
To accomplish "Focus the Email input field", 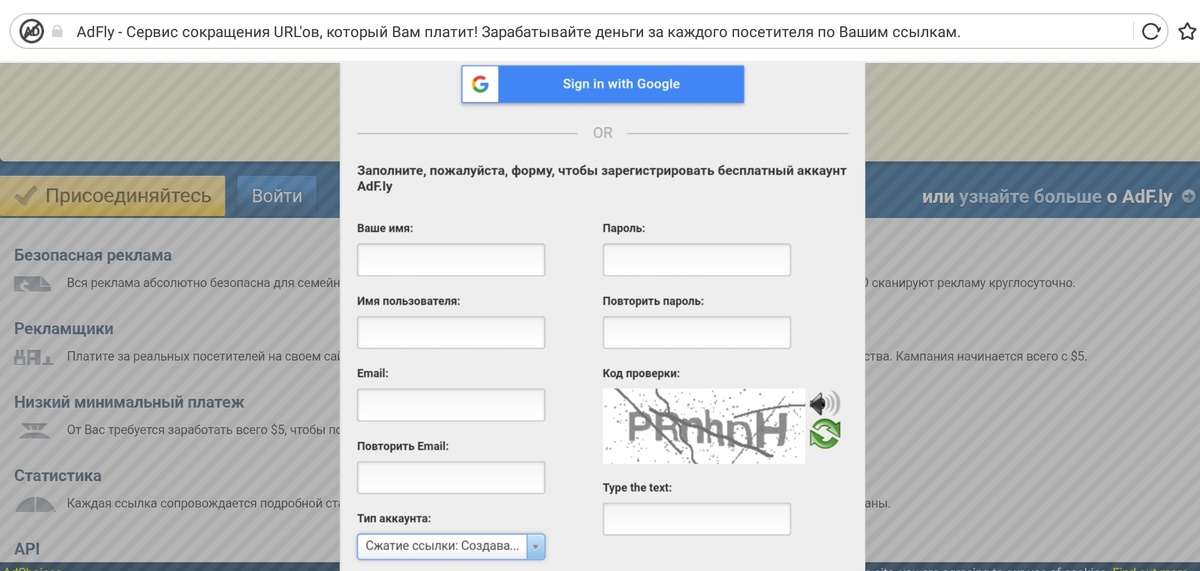I will 451,405.
